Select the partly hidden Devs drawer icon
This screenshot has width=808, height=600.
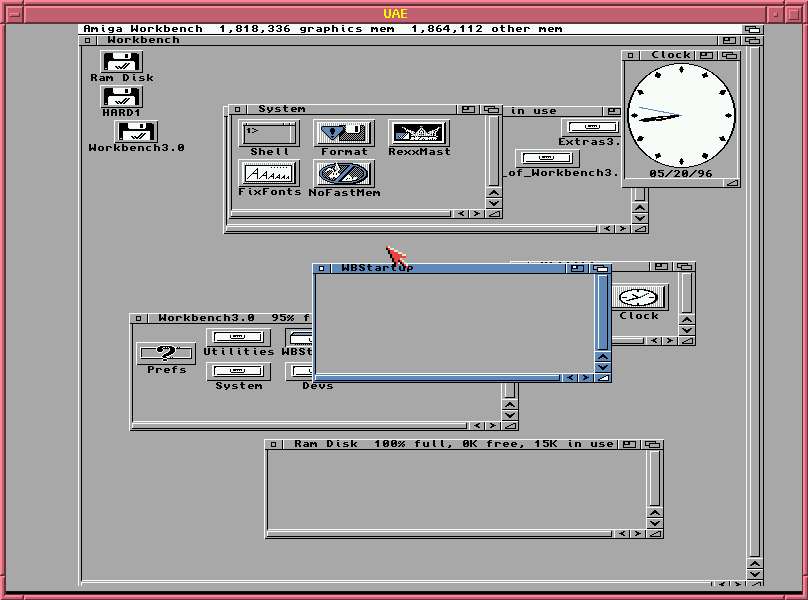pyautogui.click(x=299, y=371)
